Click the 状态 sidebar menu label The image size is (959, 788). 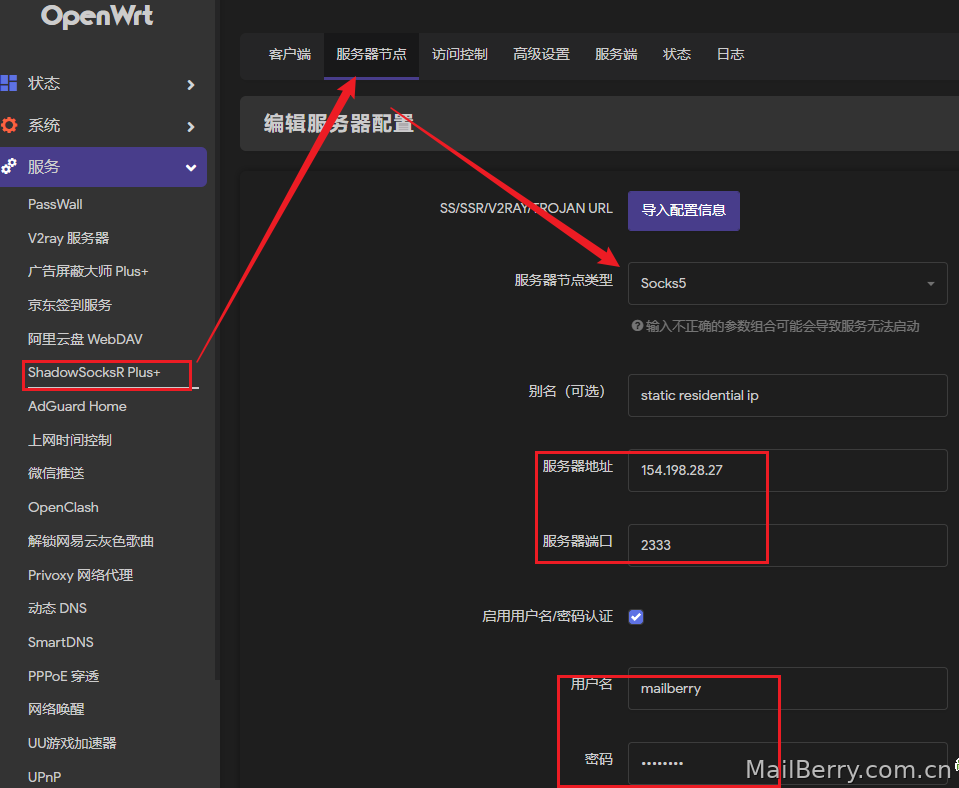(x=44, y=83)
